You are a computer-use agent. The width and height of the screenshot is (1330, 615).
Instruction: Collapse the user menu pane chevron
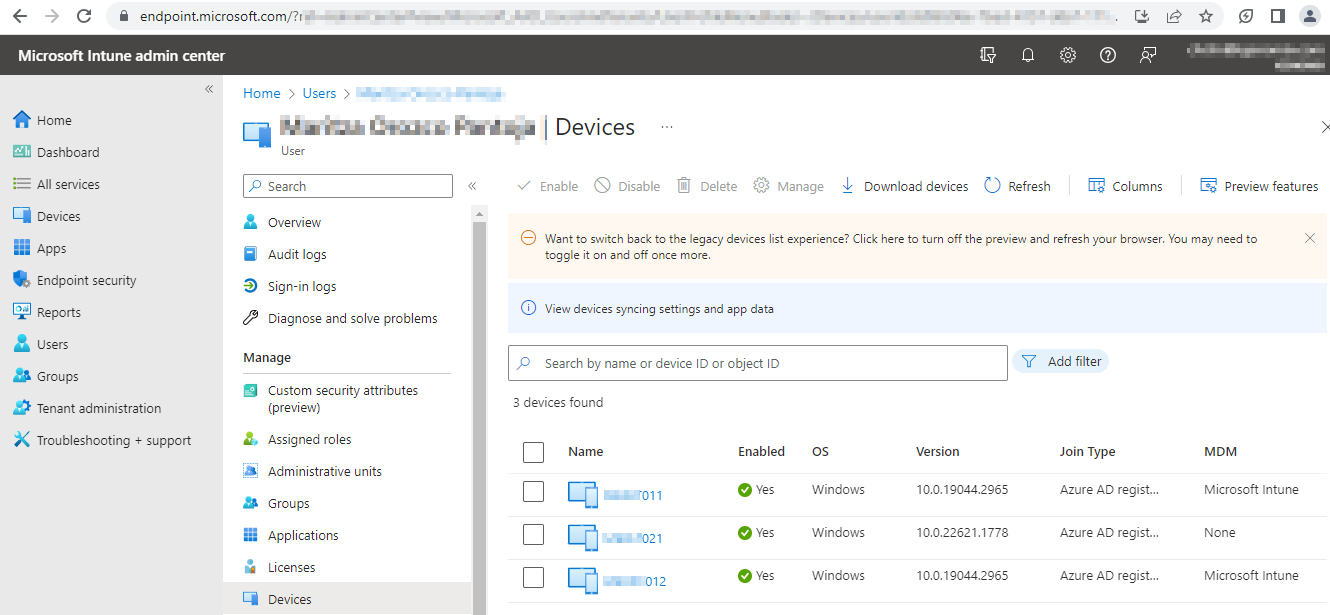click(x=472, y=186)
